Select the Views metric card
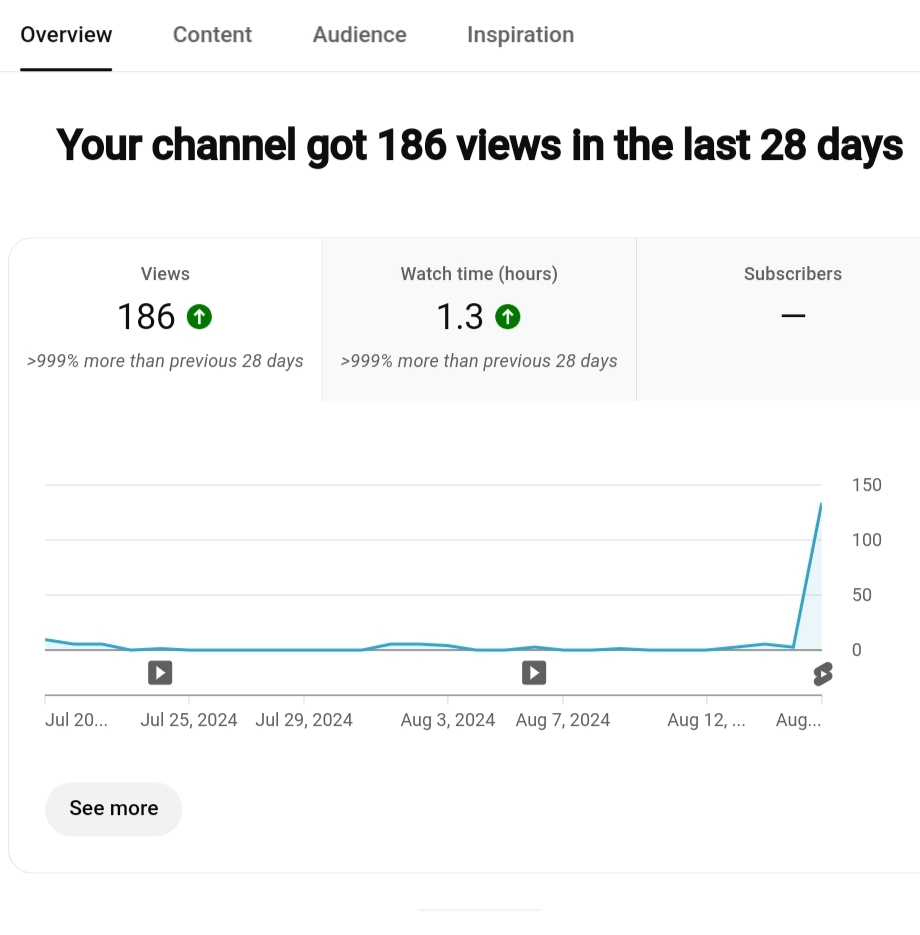 tap(165, 319)
